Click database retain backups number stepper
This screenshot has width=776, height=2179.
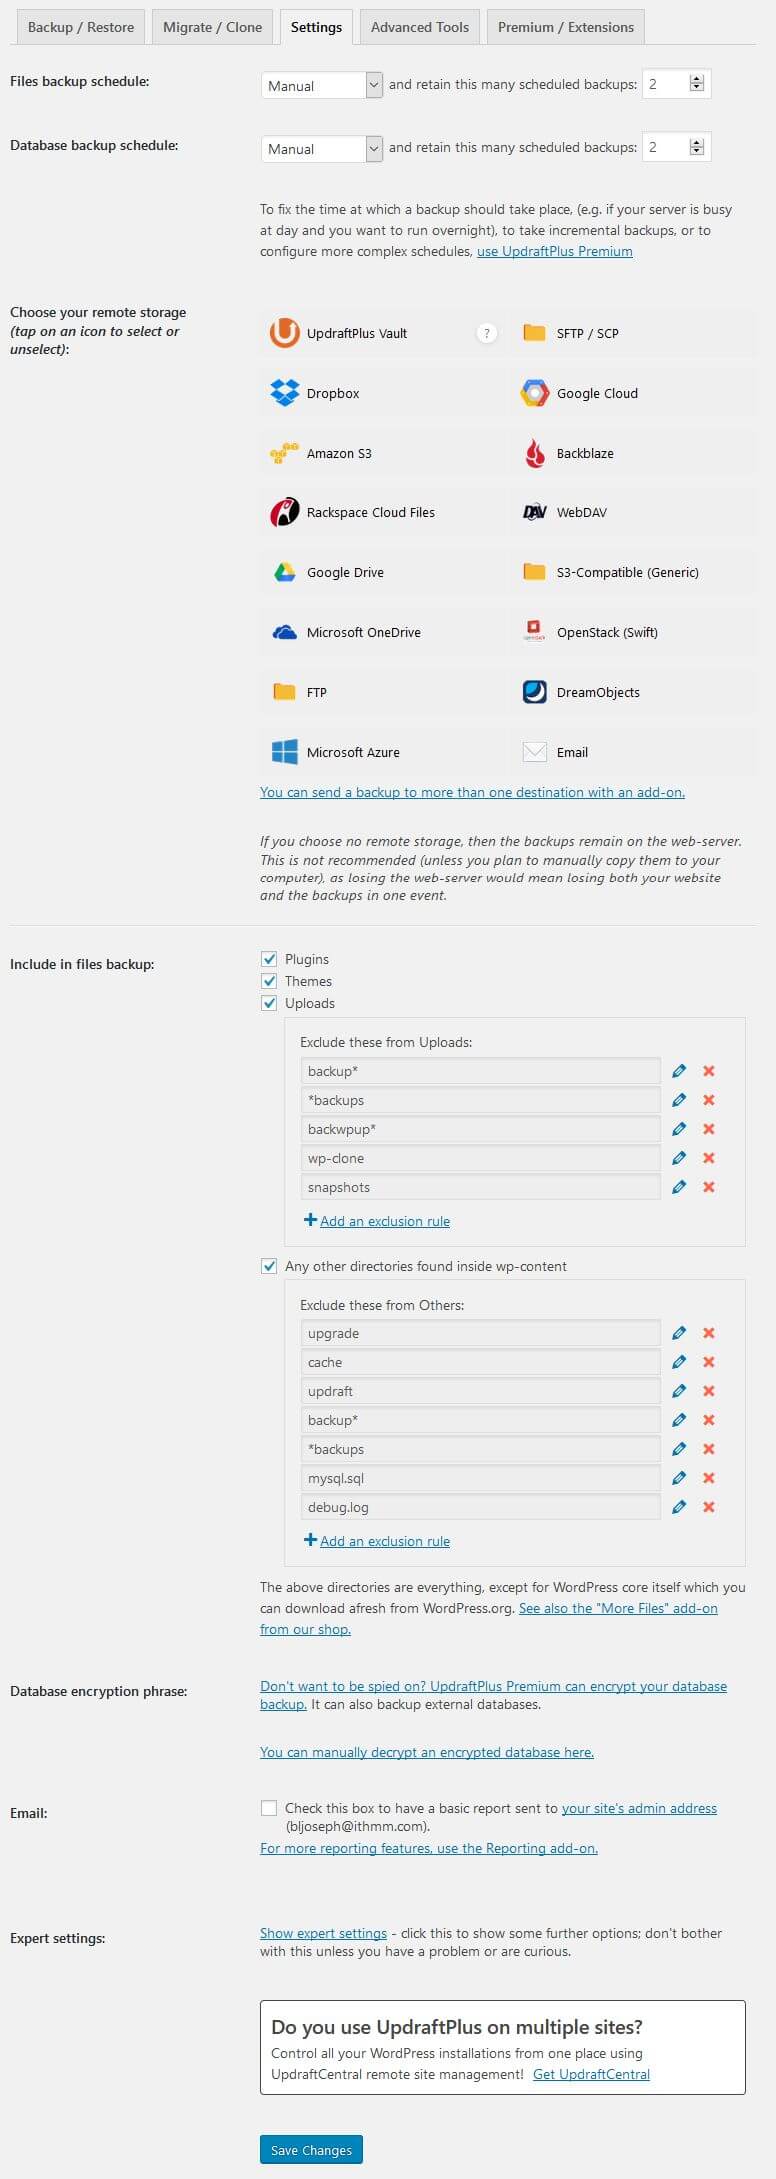(697, 147)
